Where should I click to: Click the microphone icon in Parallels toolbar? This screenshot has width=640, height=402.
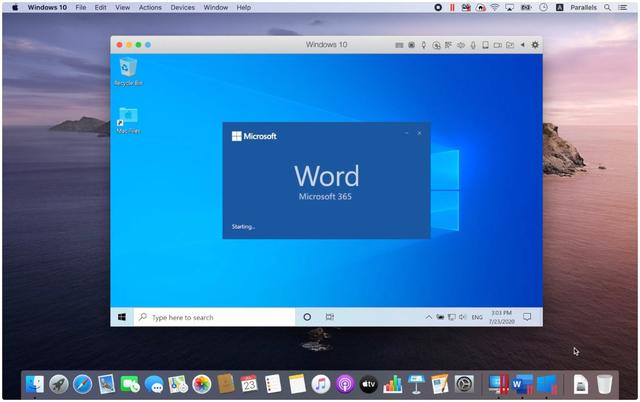pyautogui.click(x=424, y=45)
